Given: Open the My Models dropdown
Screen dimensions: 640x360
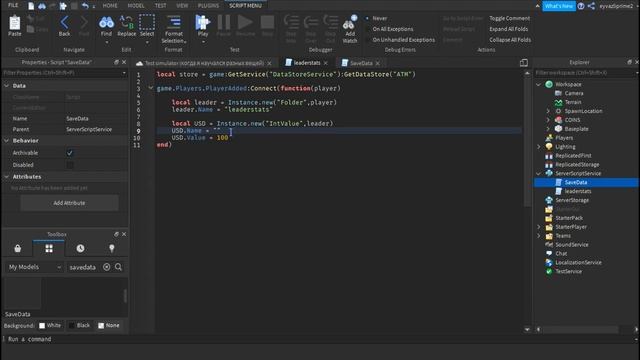Looking at the screenshot, I should [34, 267].
